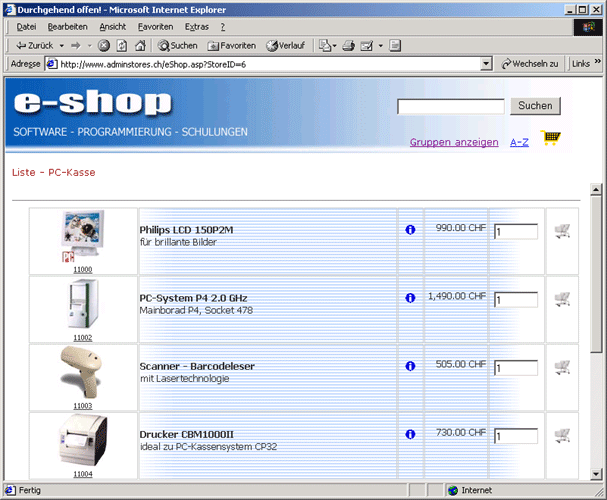Add Philips LCD 150P2M to cart
Image resolution: width=607 pixels, height=500 pixels.
562,231
